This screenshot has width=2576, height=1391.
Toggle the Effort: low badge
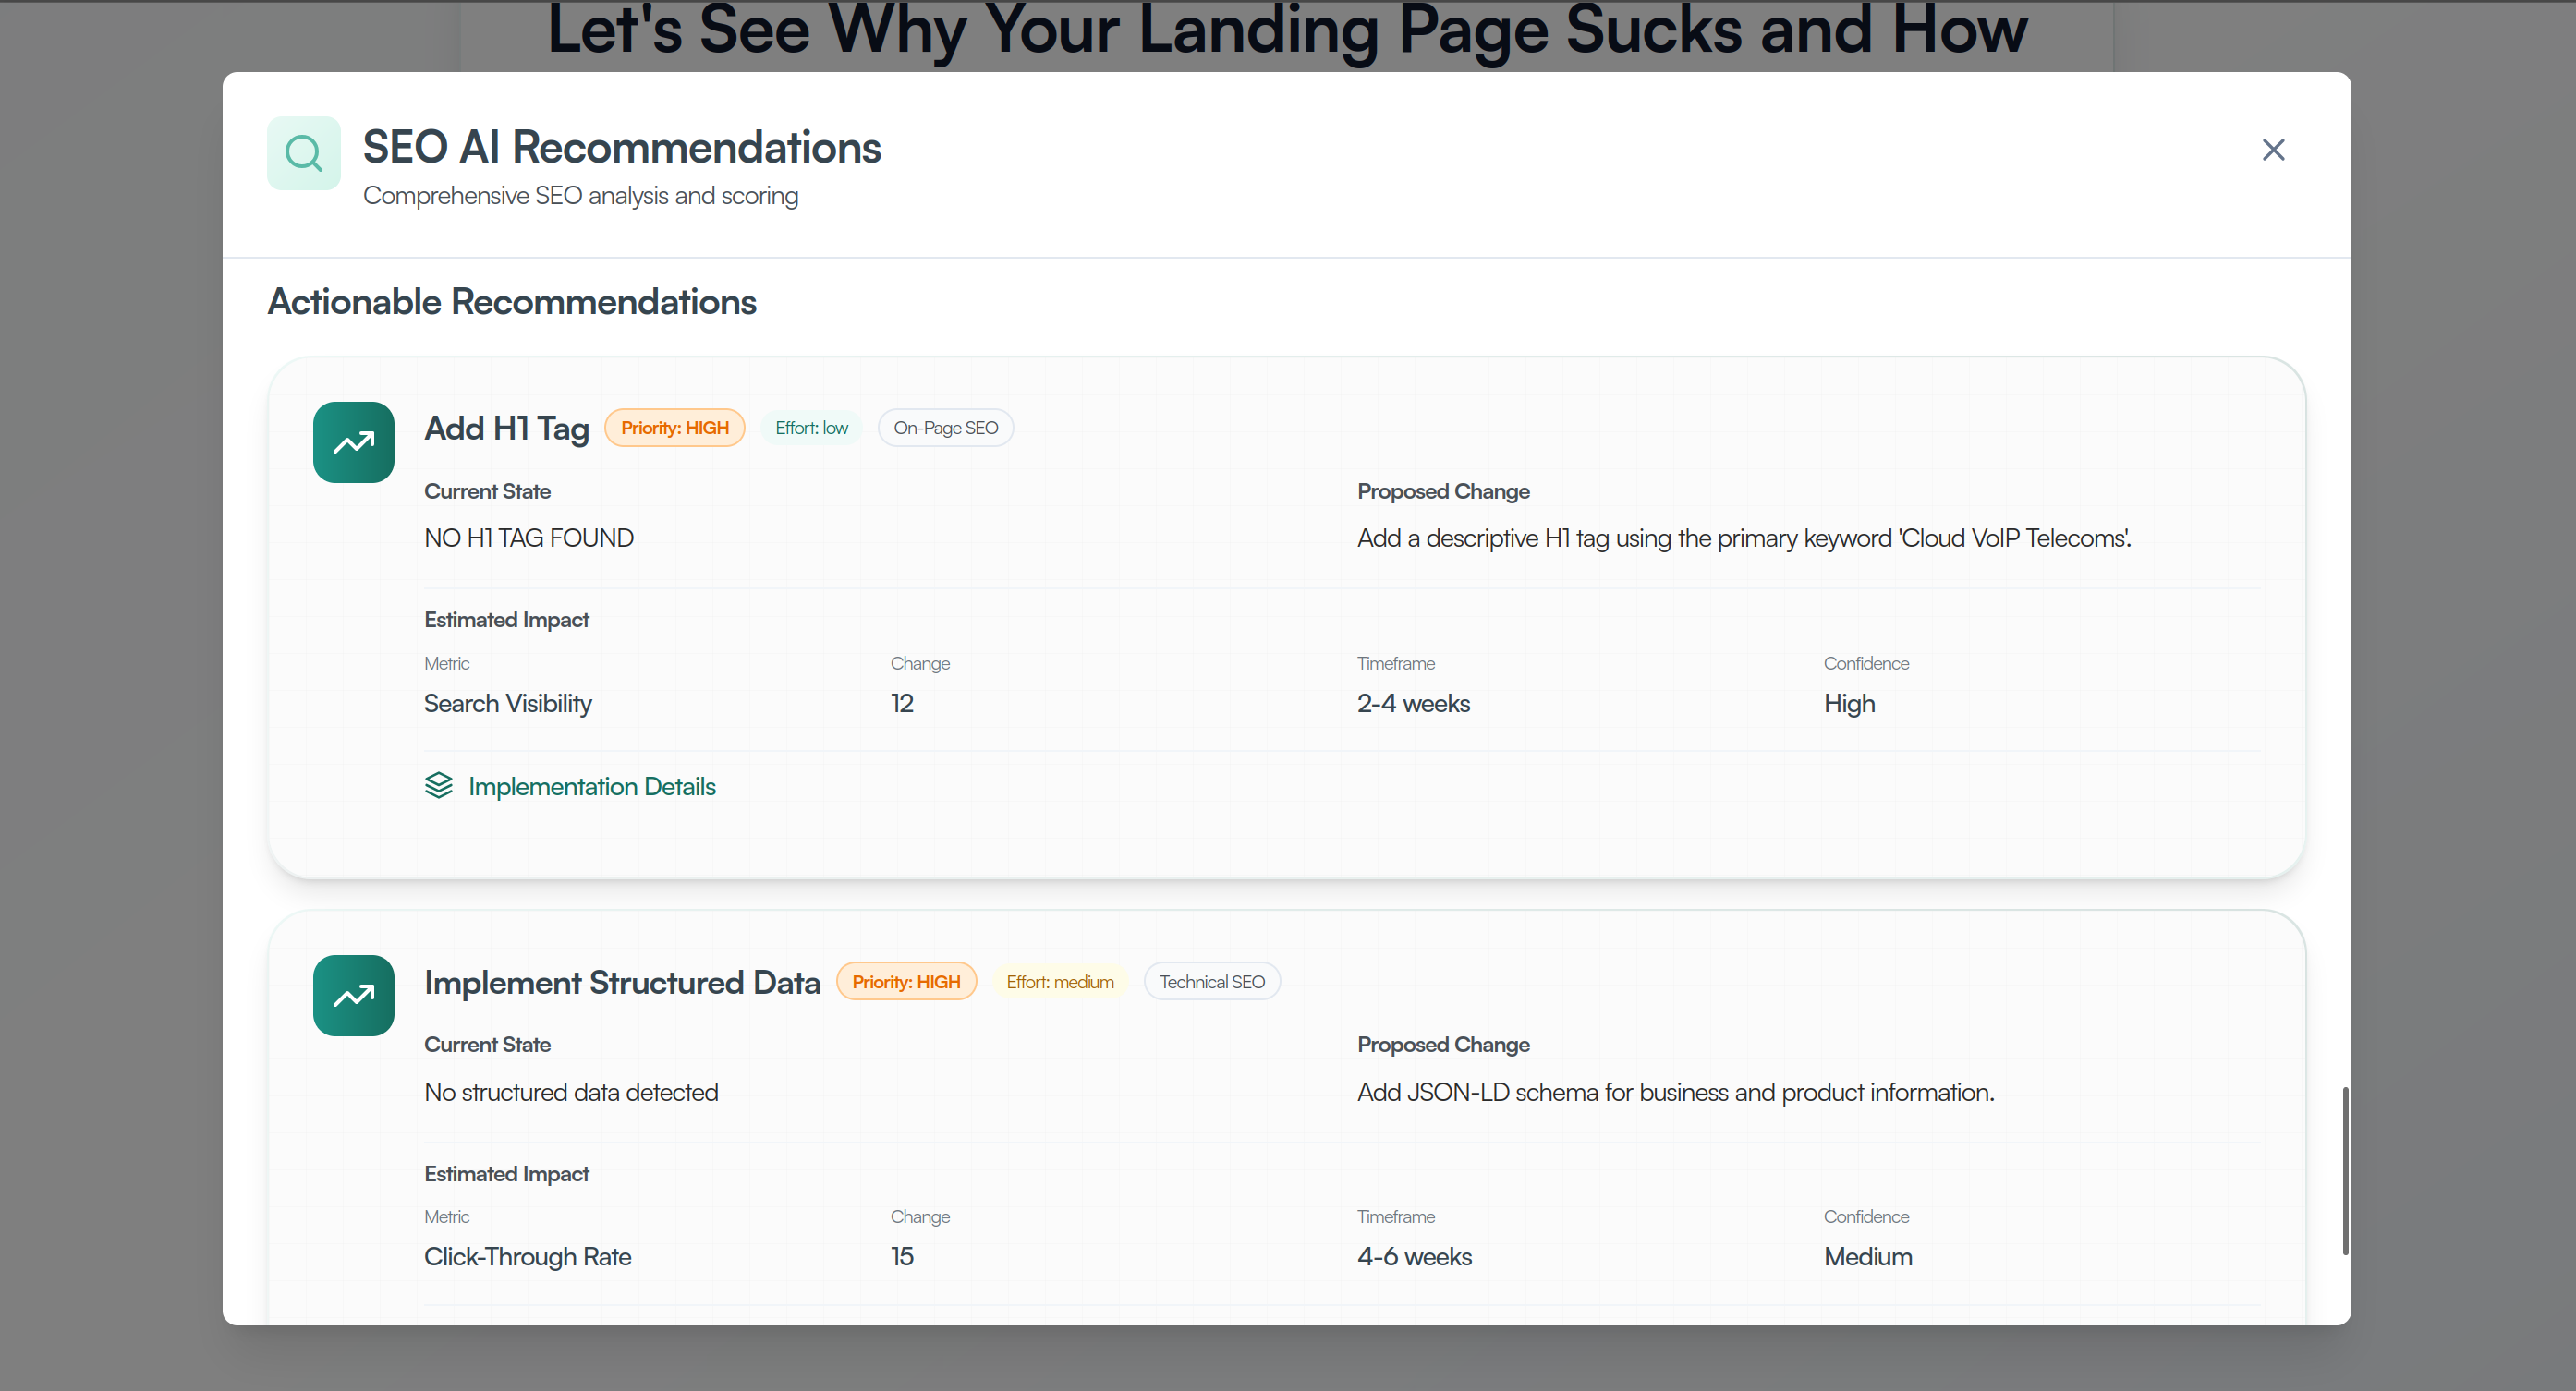tap(811, 427)
